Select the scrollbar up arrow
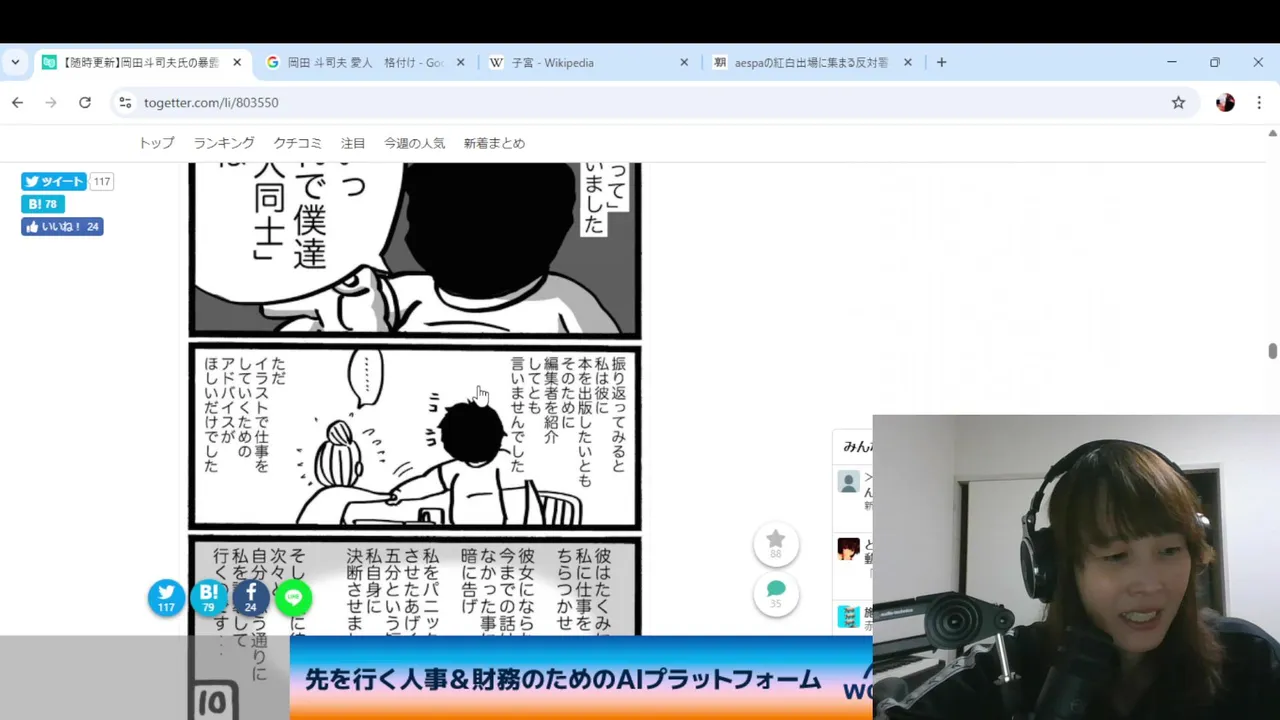This screenshot has width=1280, height=720. tap(1272, 133)
